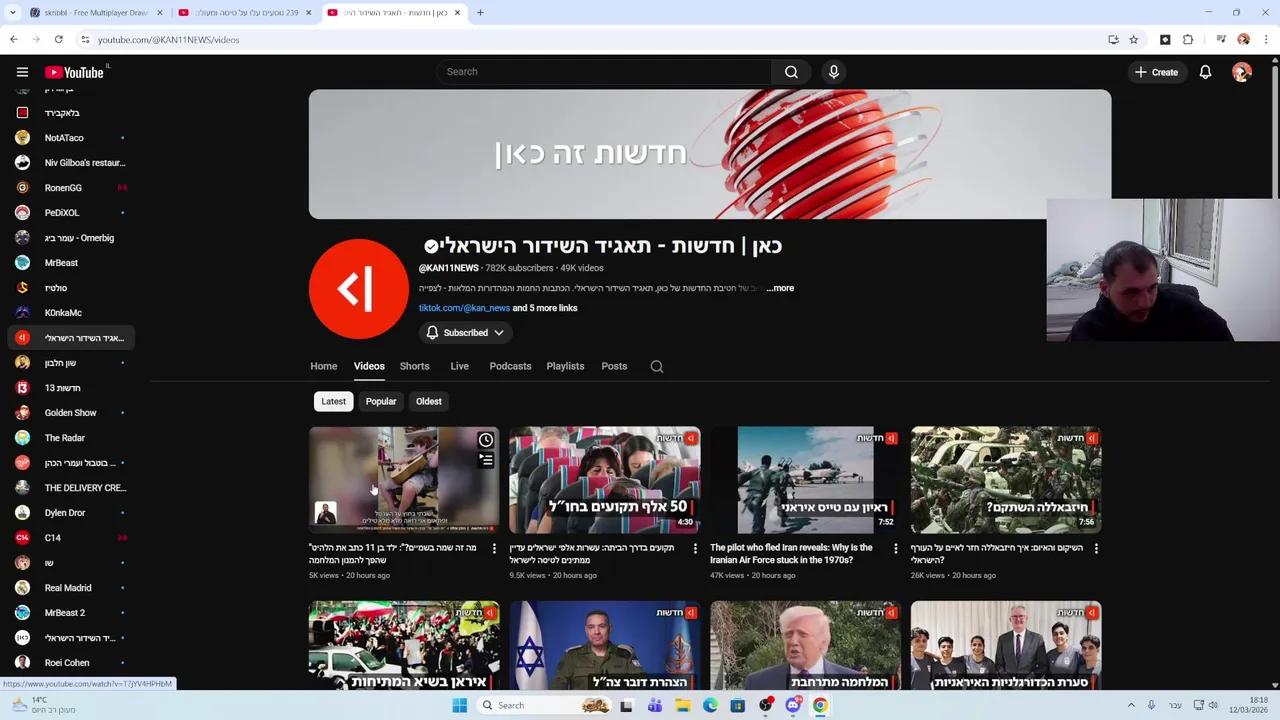Search within channel using magnifier icon
Viewport: 1280px width, 720px height.
pos(657,366)
